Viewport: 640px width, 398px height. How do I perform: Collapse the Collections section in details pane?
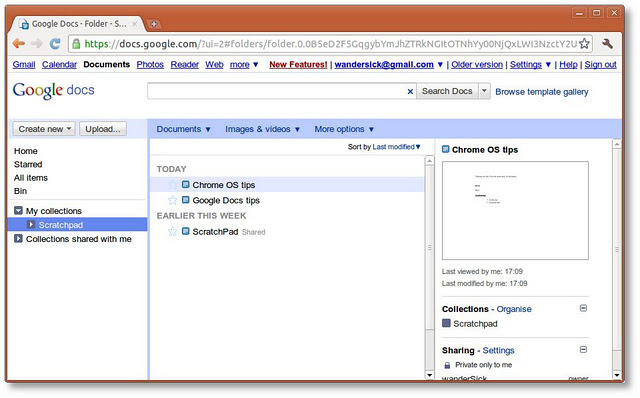point(583,308)
